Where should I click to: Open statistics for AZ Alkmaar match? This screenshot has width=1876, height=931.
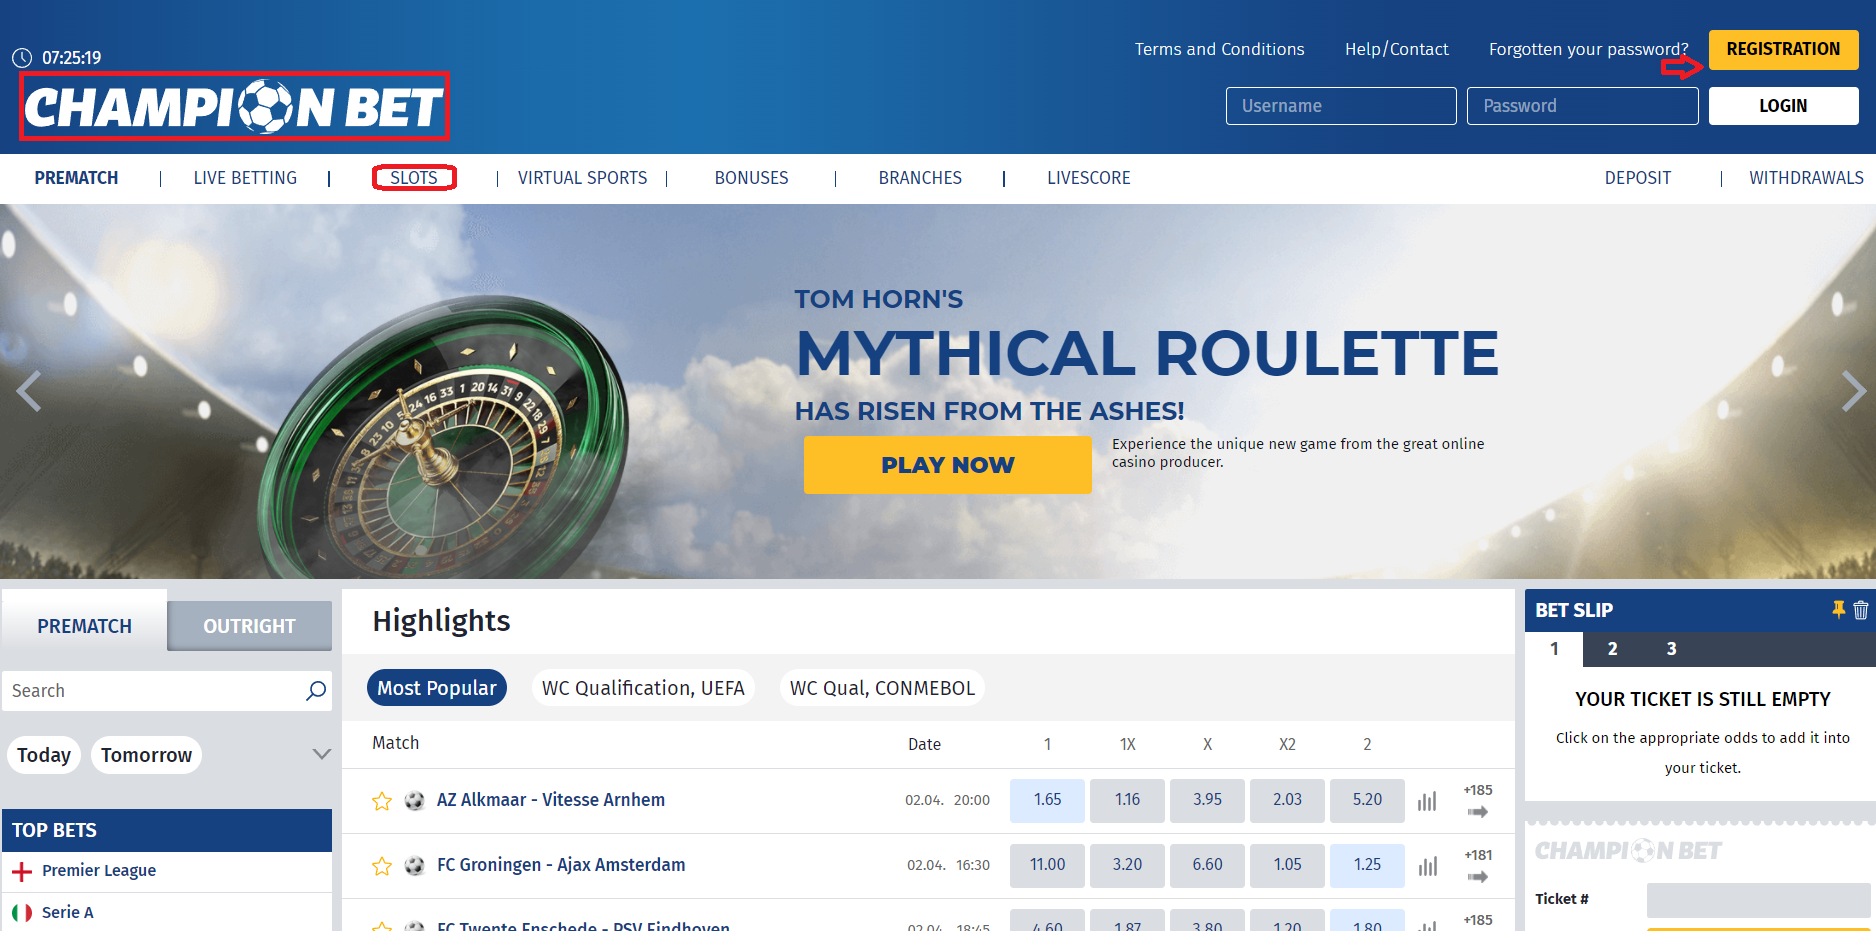coord(1427,801)
